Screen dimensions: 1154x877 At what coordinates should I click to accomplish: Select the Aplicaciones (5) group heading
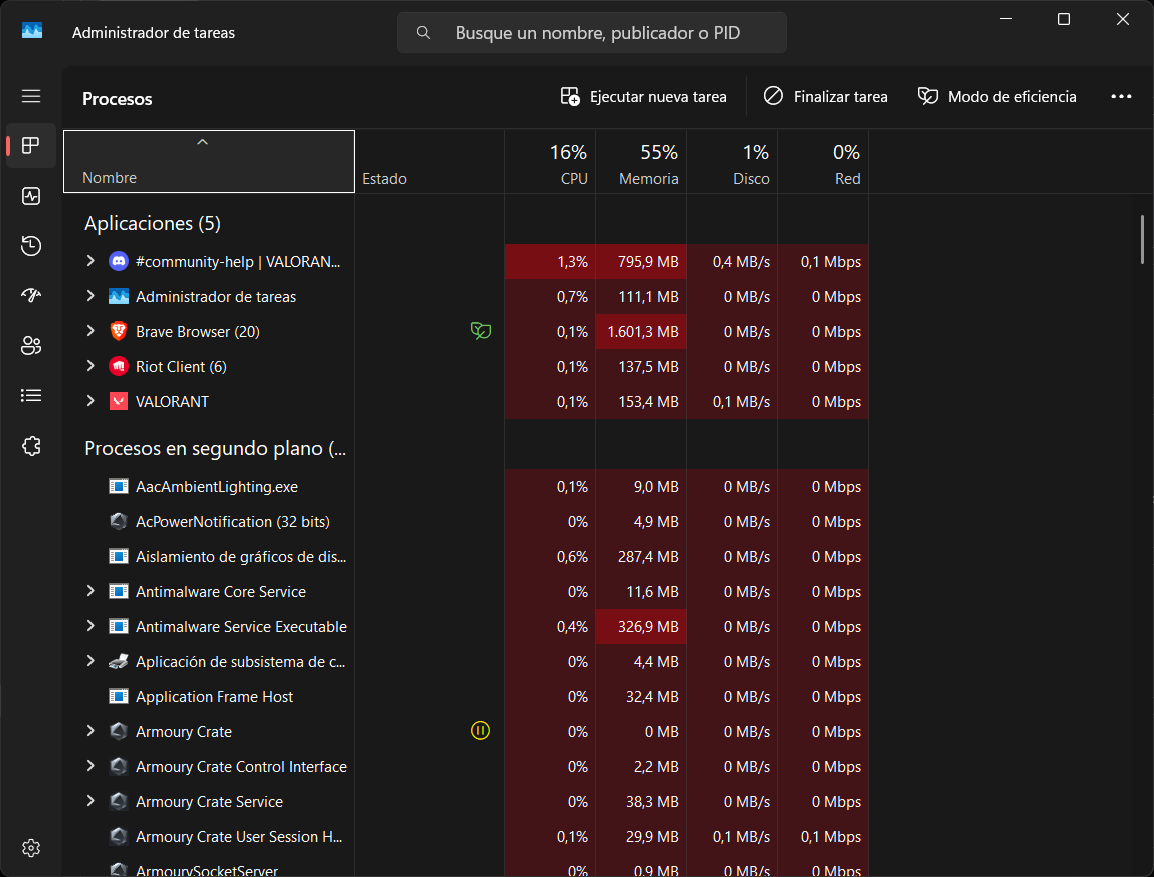pos(152,223)
